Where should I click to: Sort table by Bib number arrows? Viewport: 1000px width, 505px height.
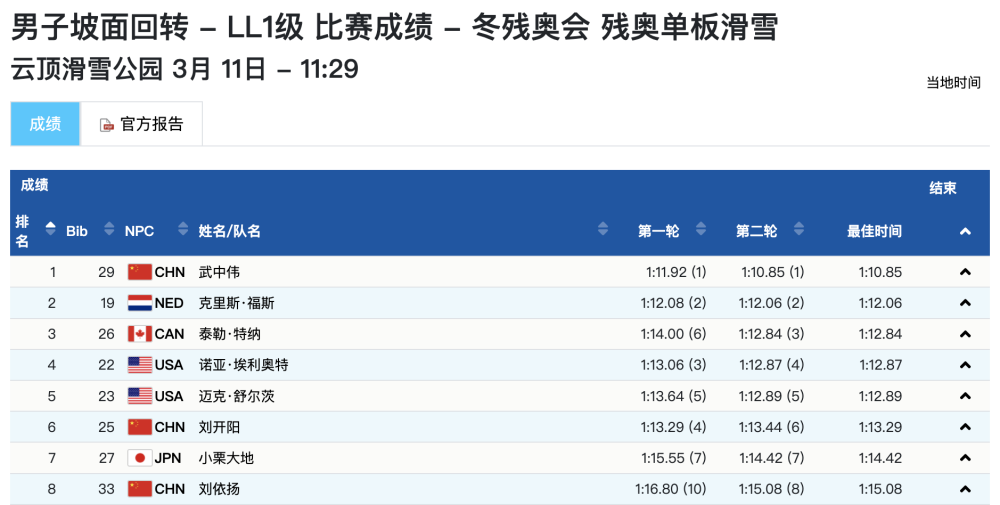point(106,230)
